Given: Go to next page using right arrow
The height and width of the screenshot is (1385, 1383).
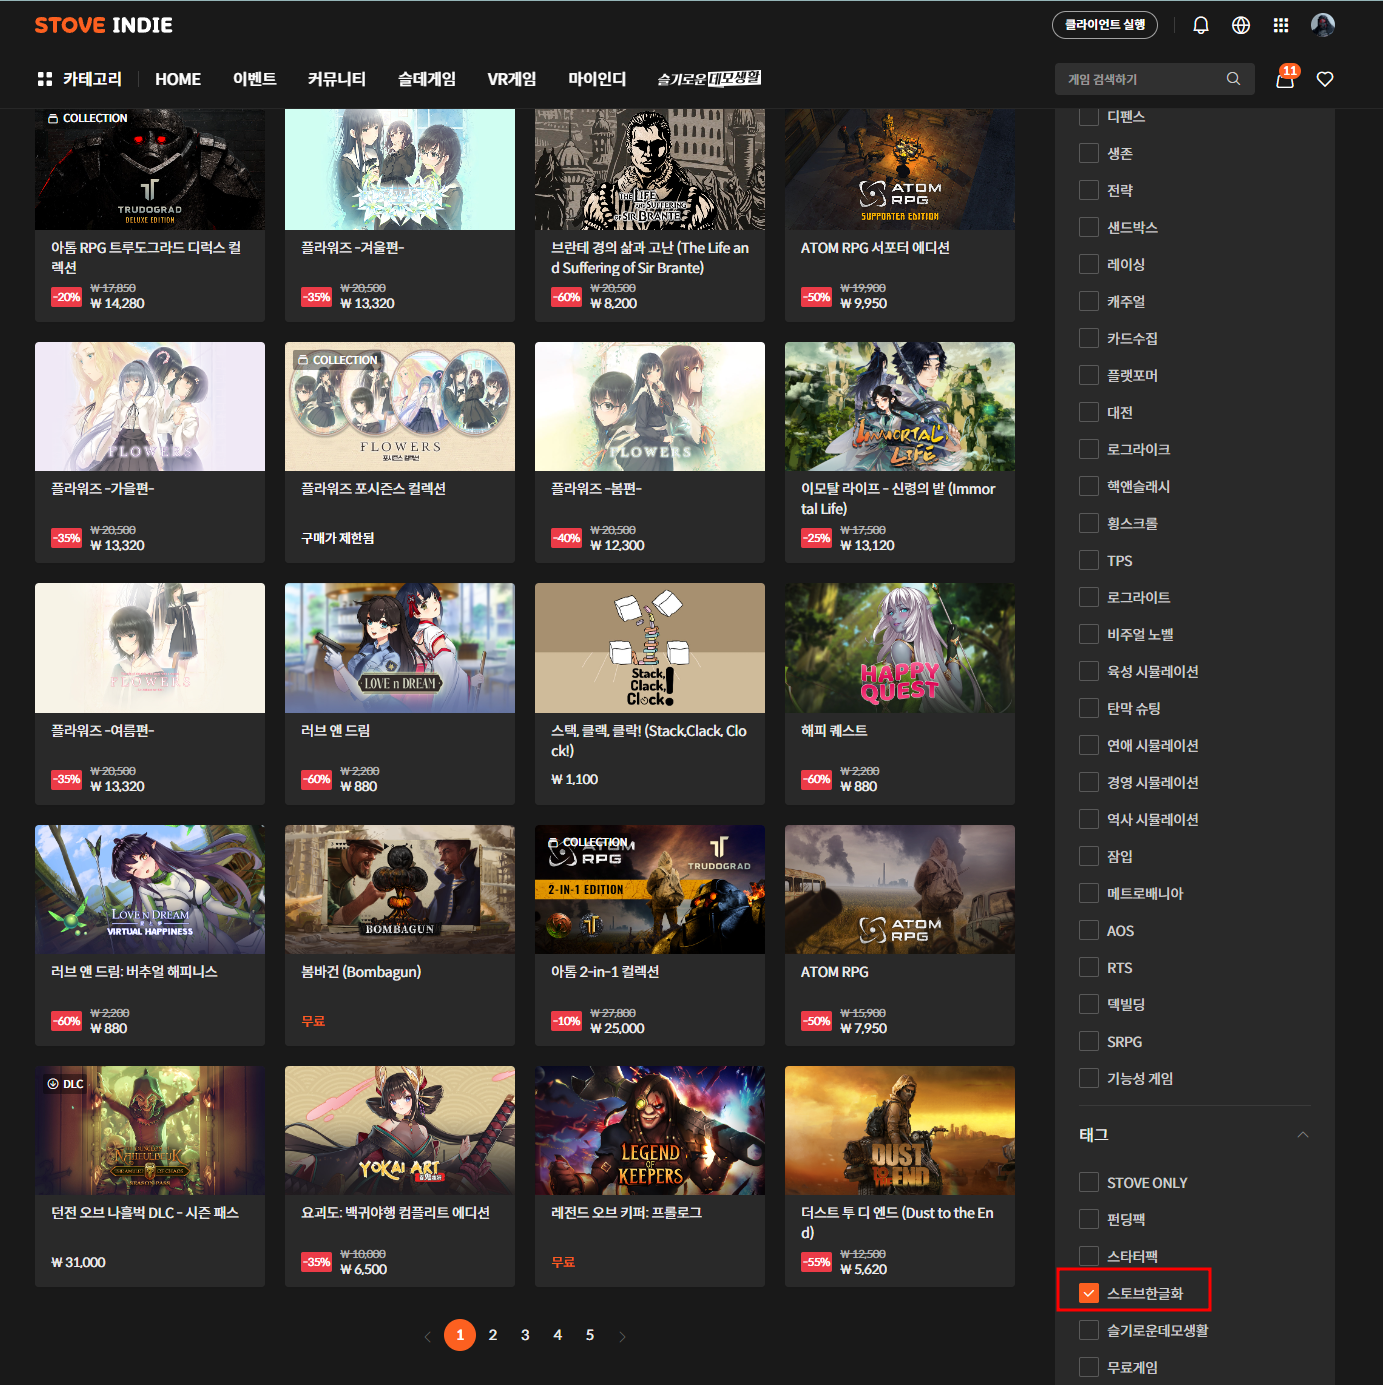Looking at the screenshot, I should point(622,1336).
